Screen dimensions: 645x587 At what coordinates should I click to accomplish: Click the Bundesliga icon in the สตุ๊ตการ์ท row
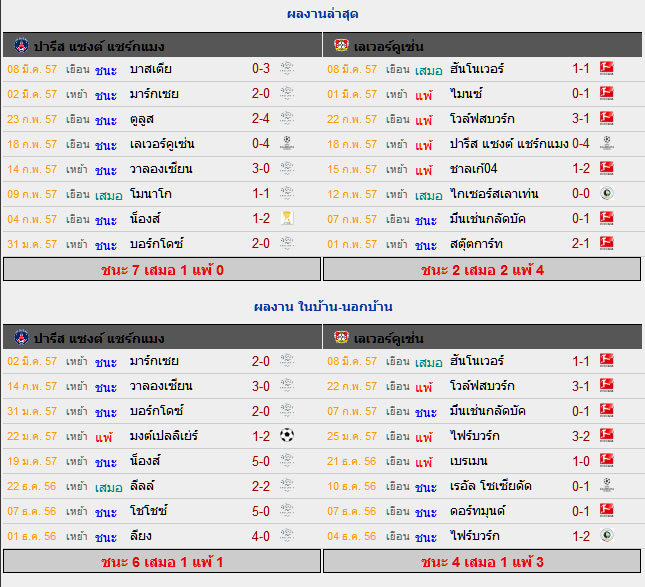tap(607, 243)
